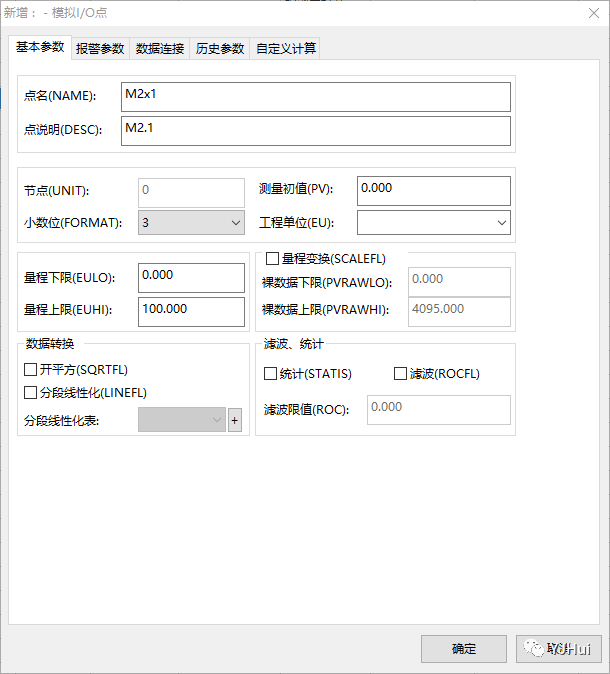Click the 节点(UNIT) field
The width and height of the screenshot is (610, 674).
191,193
